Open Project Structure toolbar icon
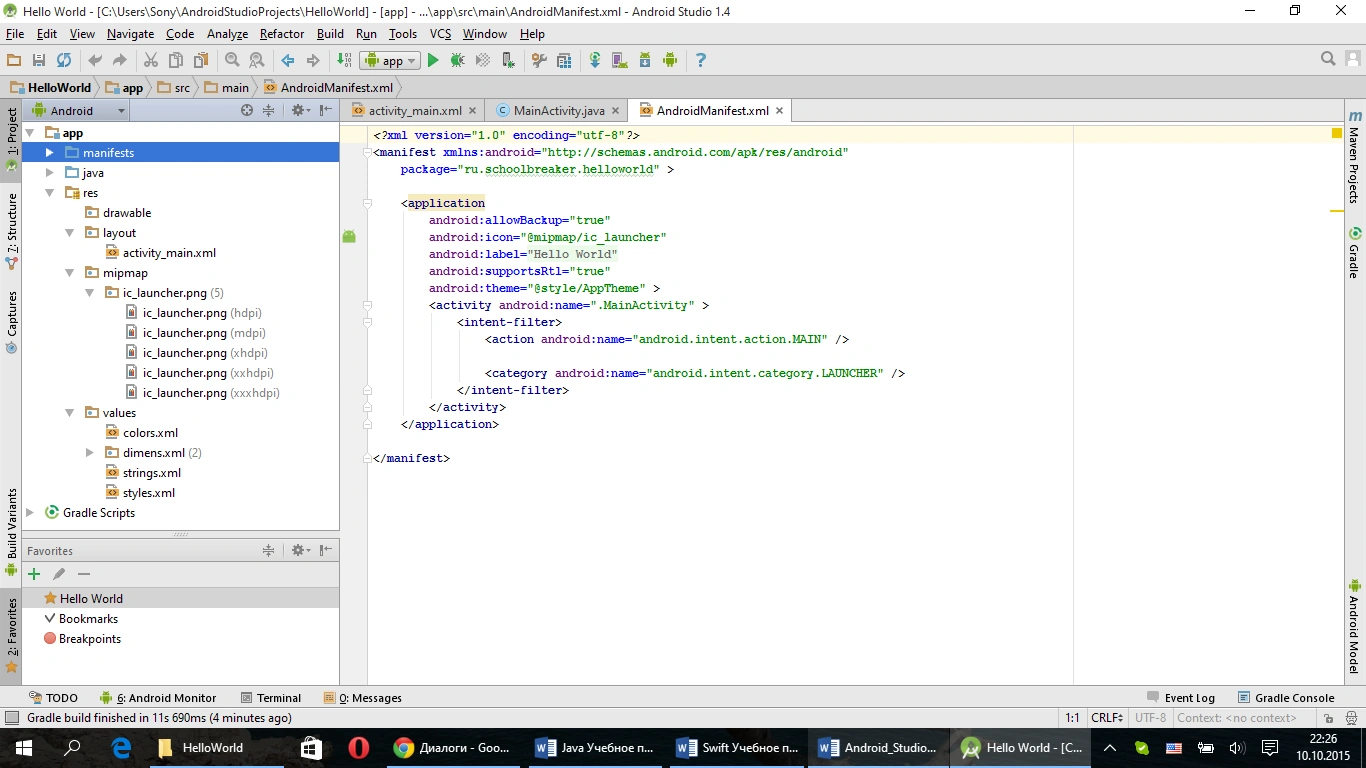1366x768 pixels. (x=564, y=61)
